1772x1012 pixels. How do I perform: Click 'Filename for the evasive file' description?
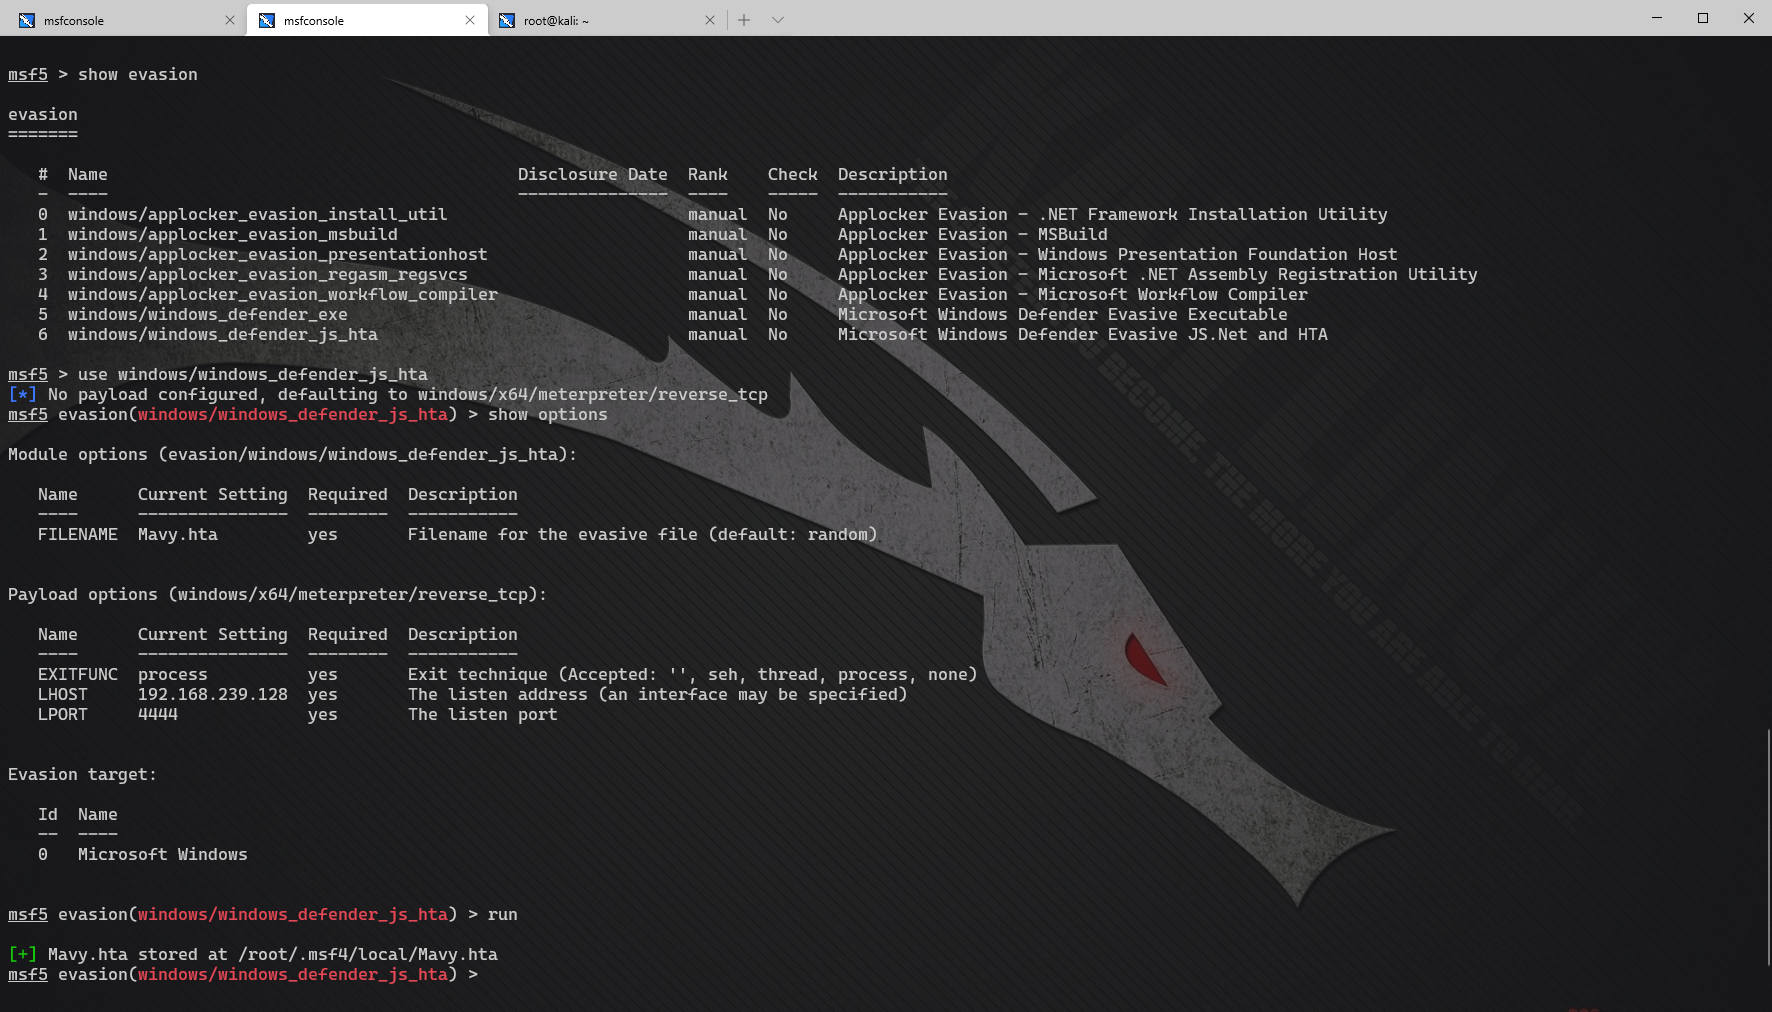point(642,535)
